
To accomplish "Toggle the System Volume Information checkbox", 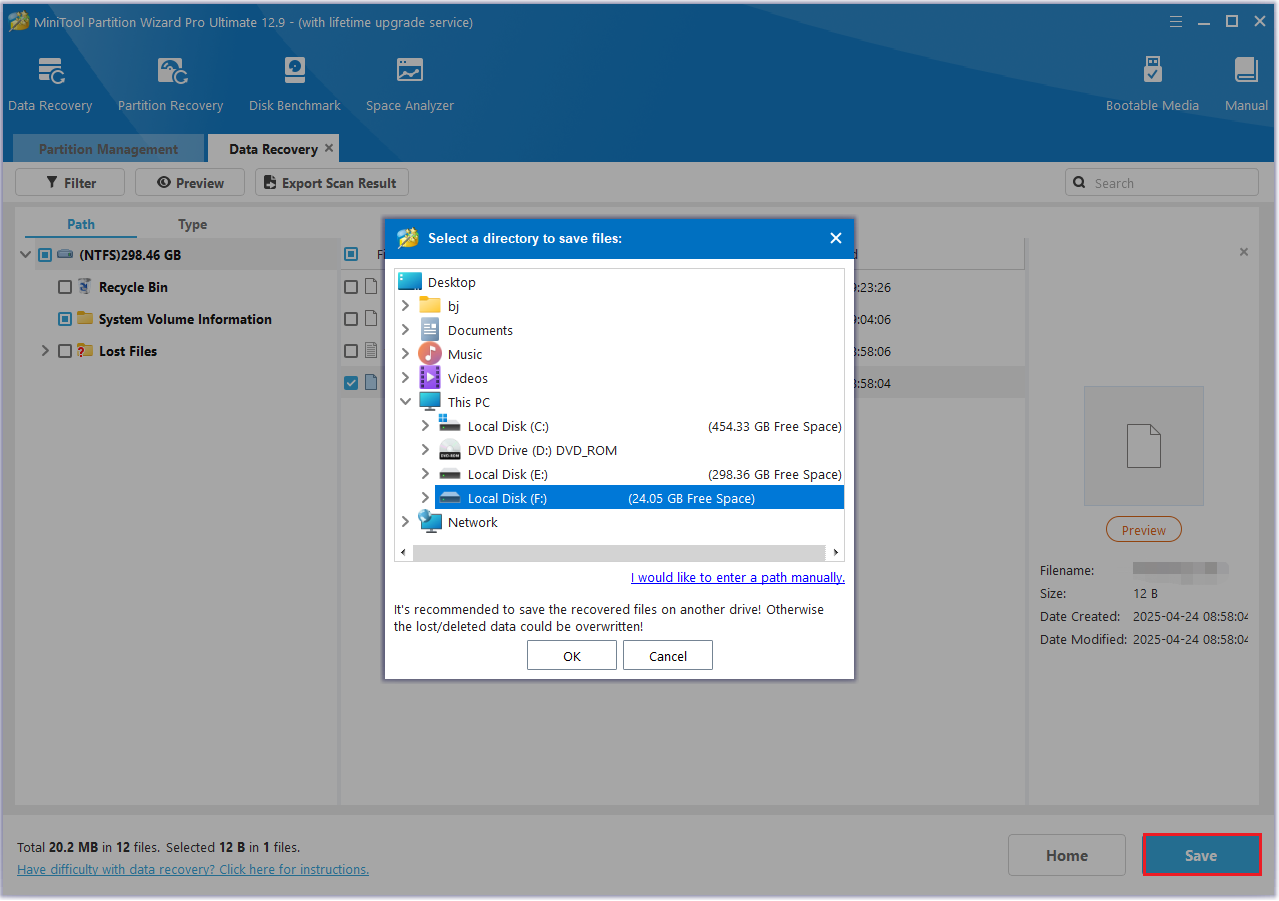I will (x=65, y=319).
